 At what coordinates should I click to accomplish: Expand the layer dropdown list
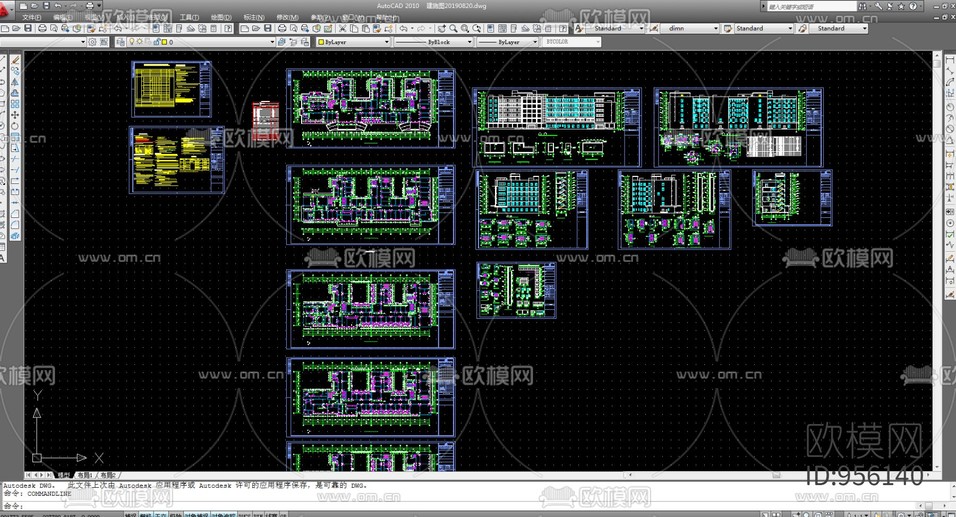[x=273, y=41]
